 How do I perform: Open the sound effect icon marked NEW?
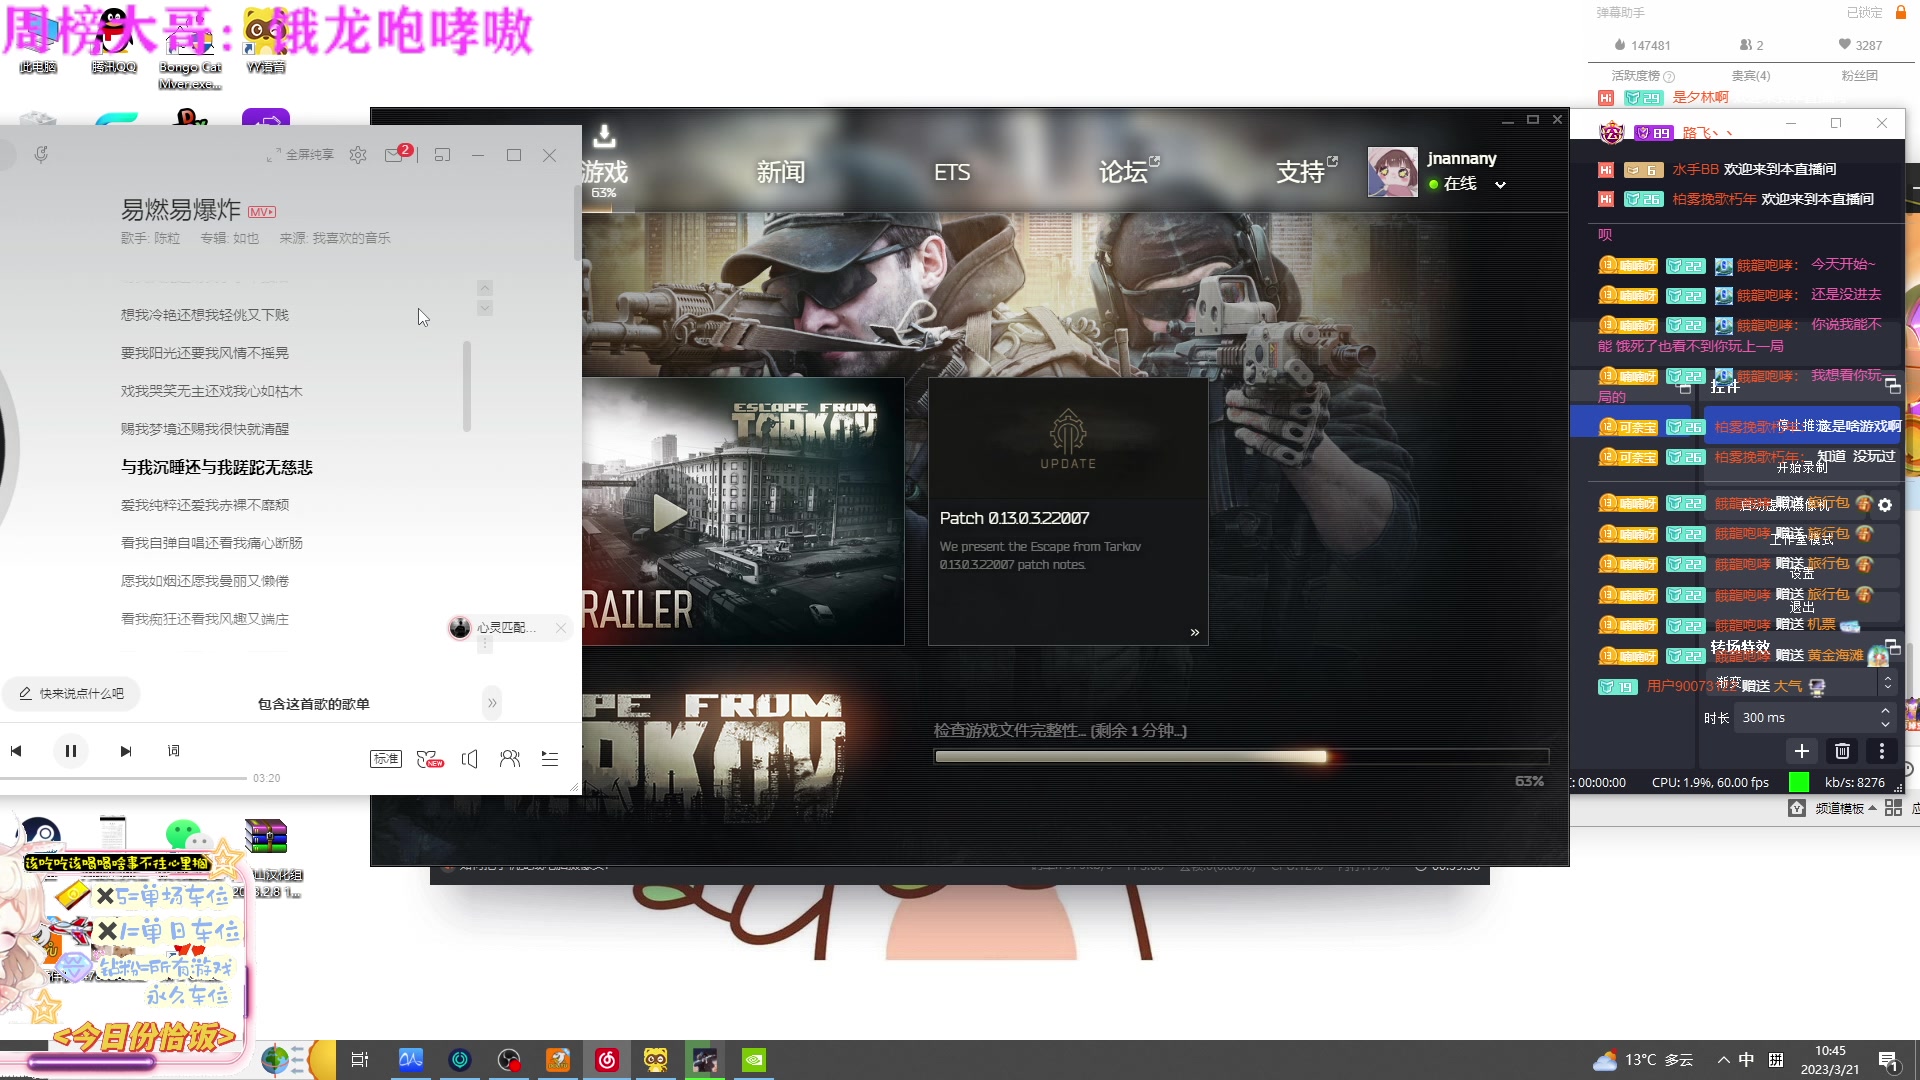point(429,759)
